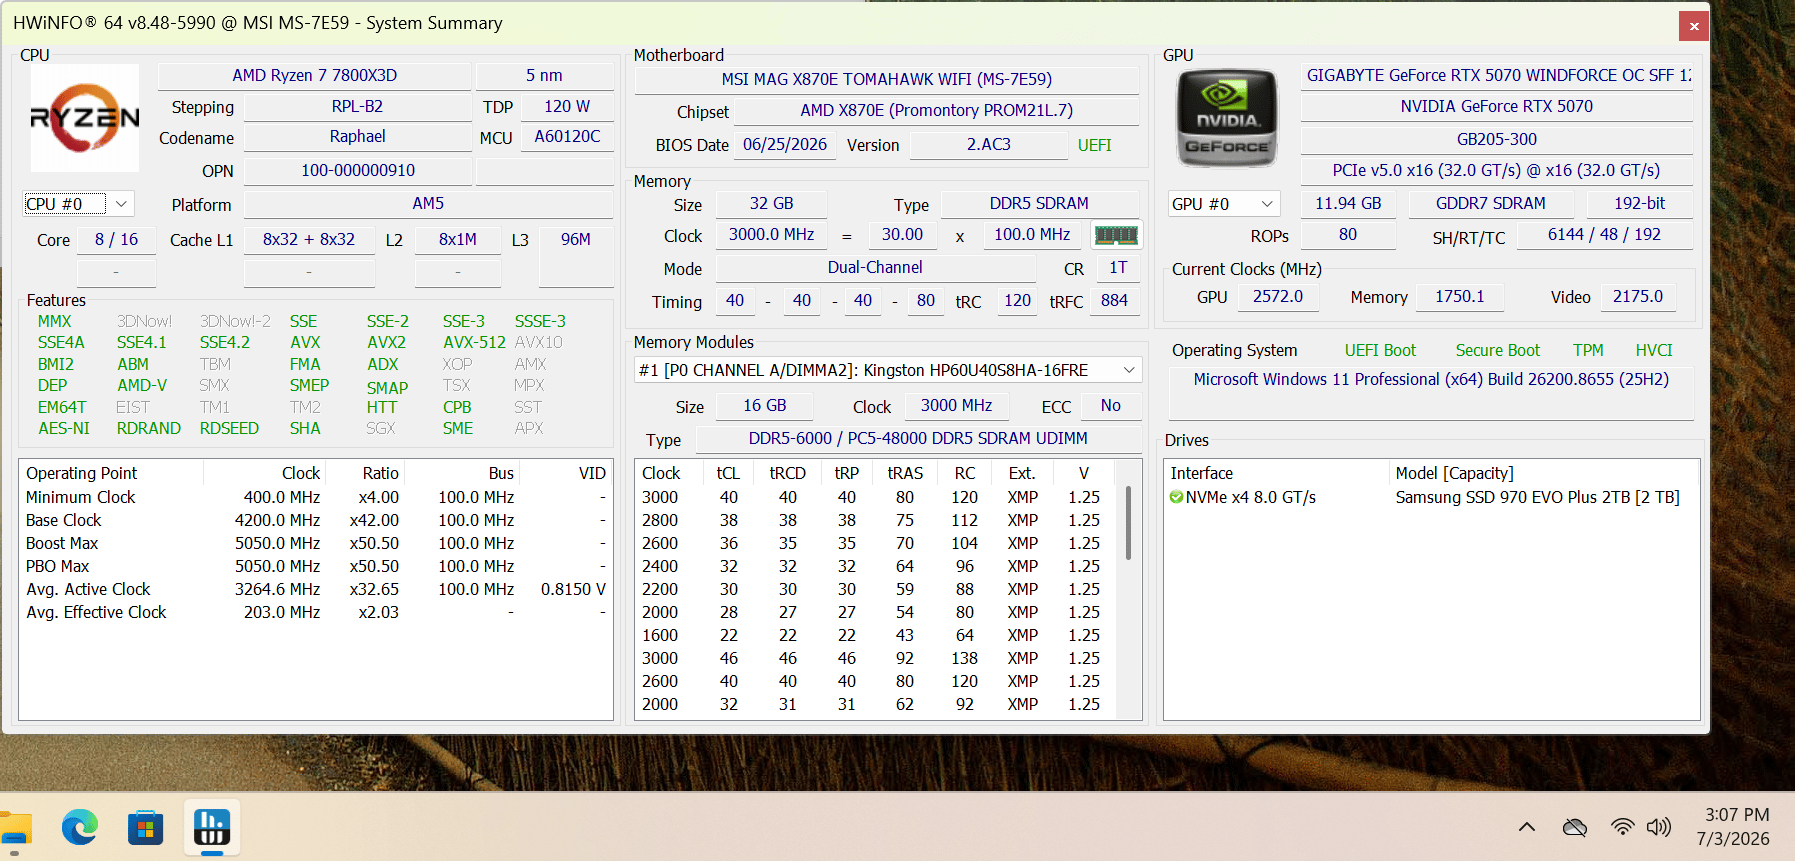Click the speaker volume tray icon
The image size is (1795, 861).
pyautogui.click(x=1659, y=827)
